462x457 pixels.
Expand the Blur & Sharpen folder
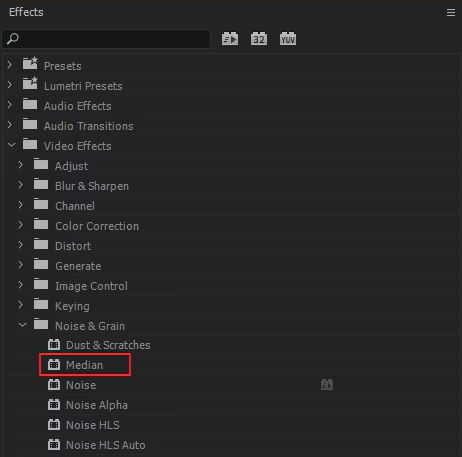click(x=21, y=185)
